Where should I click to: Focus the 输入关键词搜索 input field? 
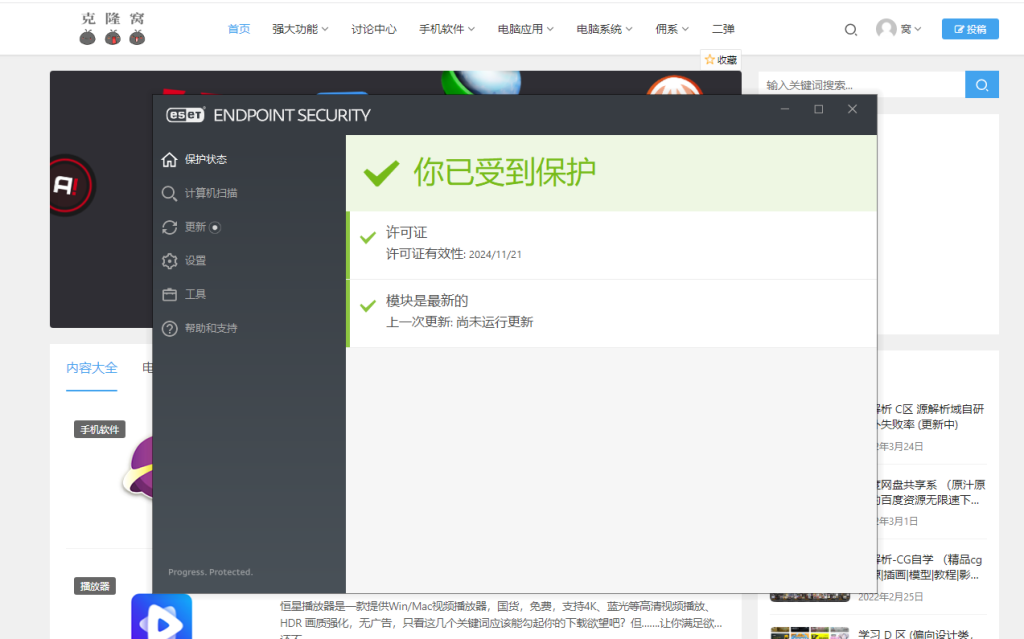click(x=861, y=85)
